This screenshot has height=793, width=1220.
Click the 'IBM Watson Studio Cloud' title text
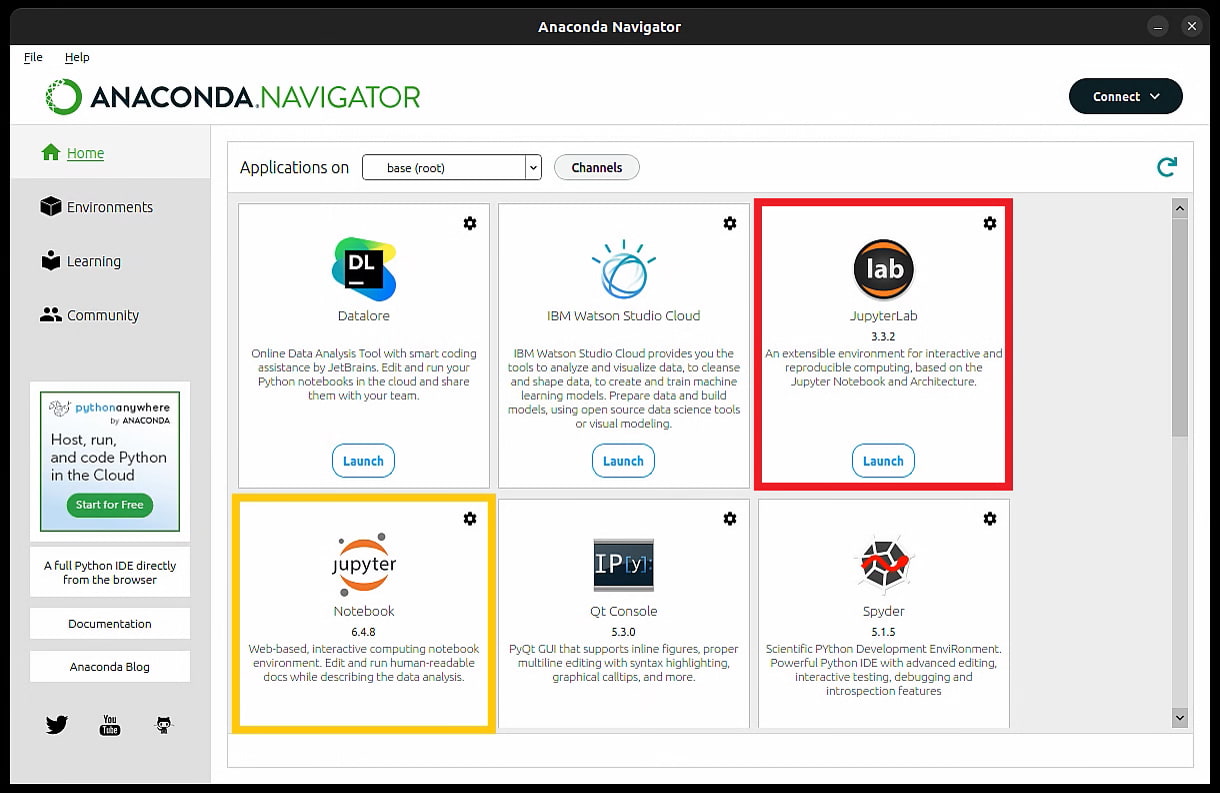(623, 316)
